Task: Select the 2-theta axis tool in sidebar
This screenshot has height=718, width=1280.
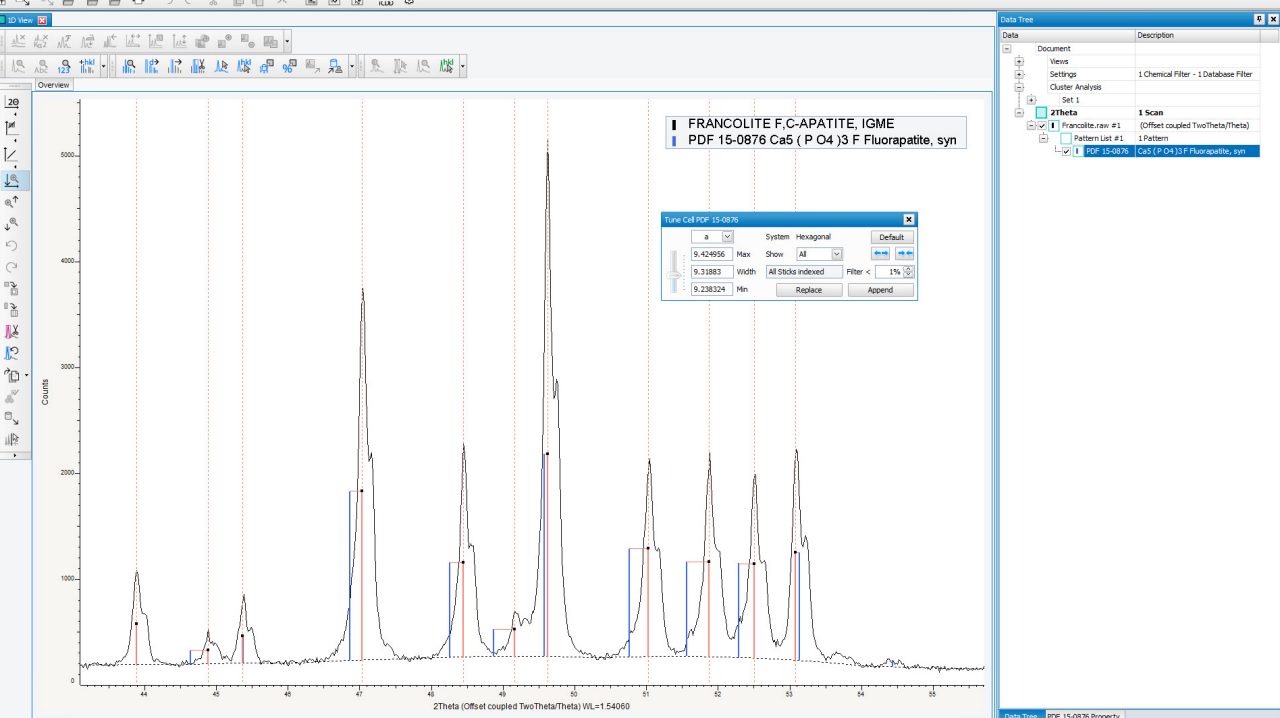Action: [13, 102]
